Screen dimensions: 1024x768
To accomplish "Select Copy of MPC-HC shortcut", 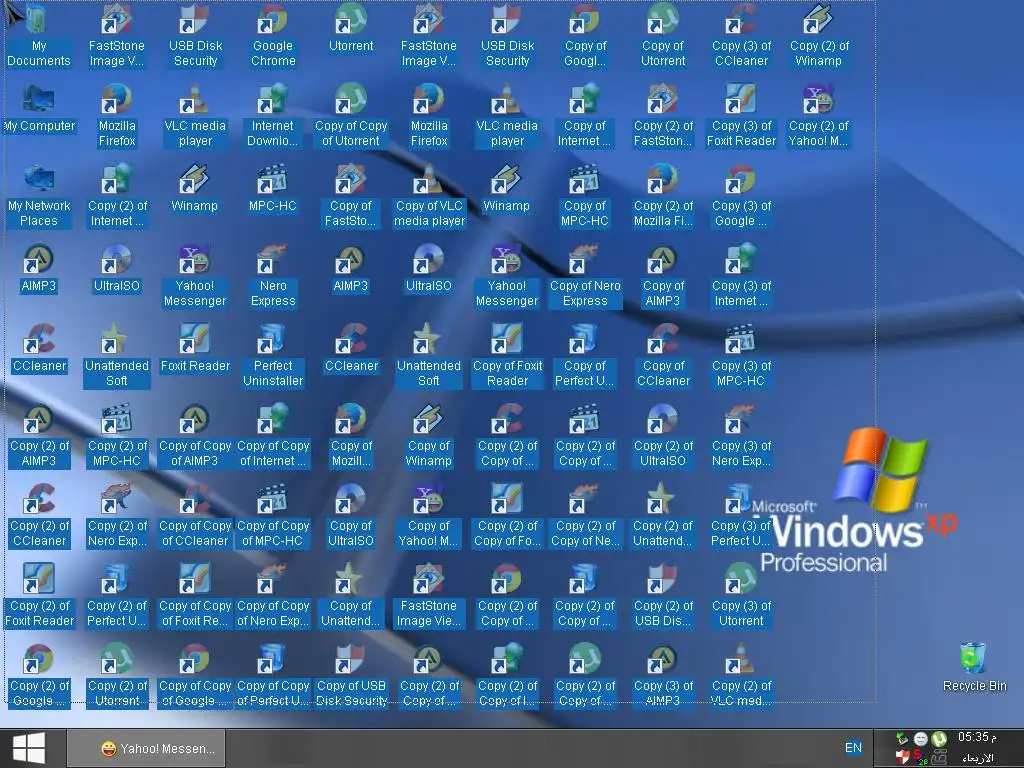I will pos(584,196).
